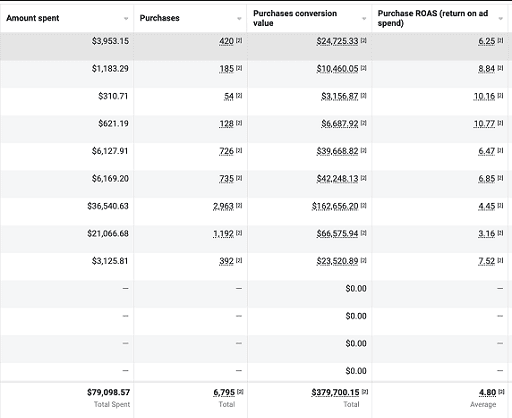Open the 1,192 purchases value link

223,234
